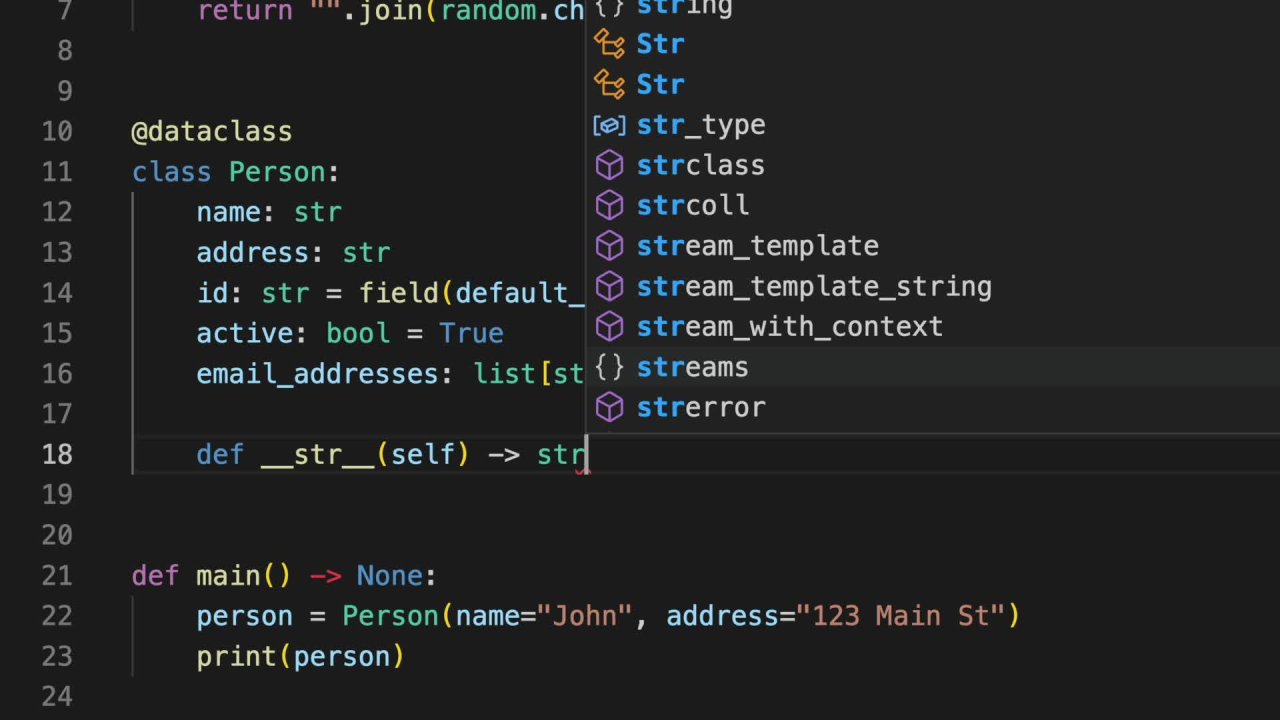
Task: Click the cube icon beside stream_template
Action: pyautogui.click(x=609, y=246)
